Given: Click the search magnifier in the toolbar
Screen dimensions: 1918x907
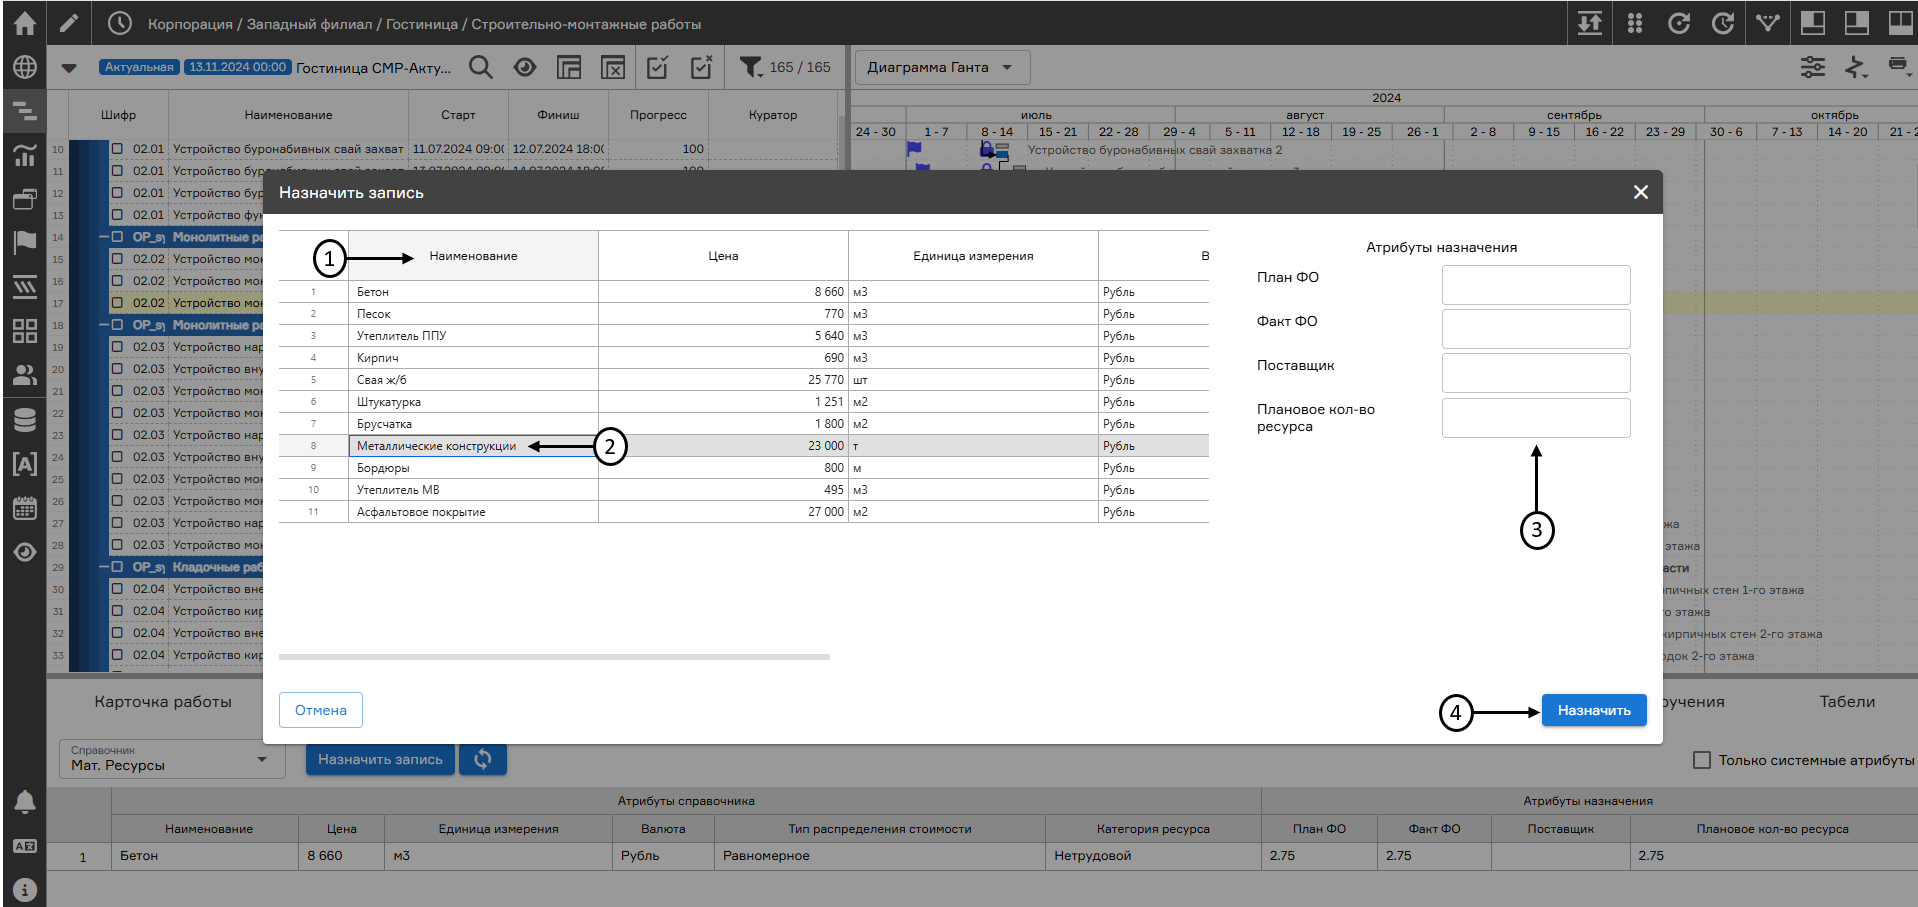Looking at the screenshot, I should tap(481, 67).
